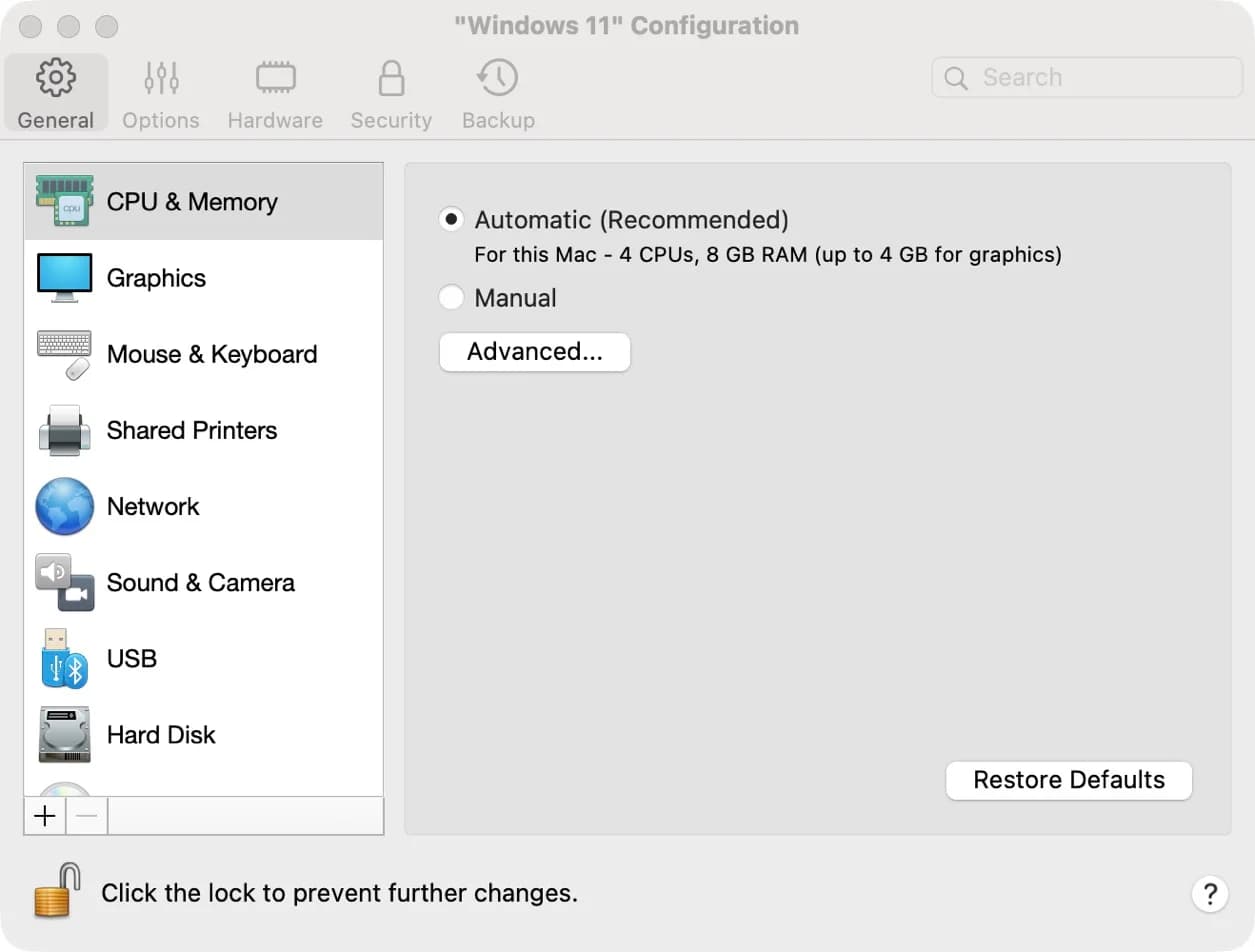Click the Backup tab label

498,120
